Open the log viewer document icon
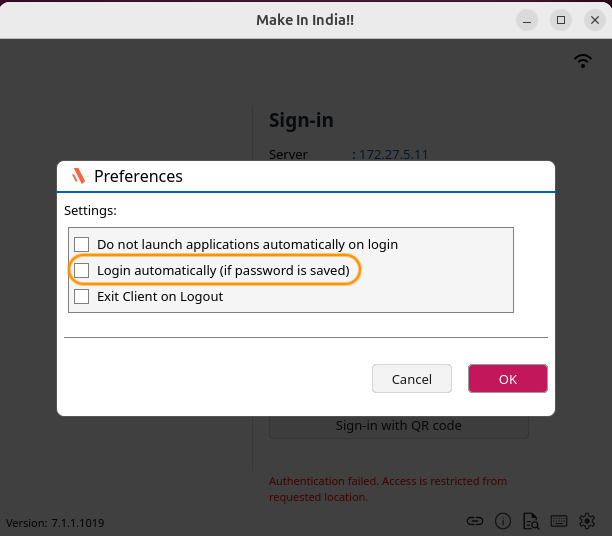 point(531,521)
